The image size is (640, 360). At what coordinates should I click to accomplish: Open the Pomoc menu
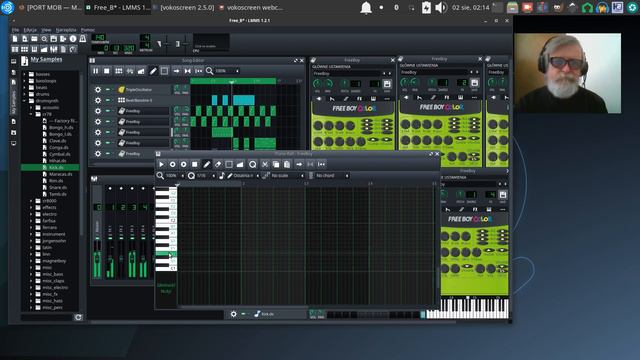pyautogui.click(x=87, y=30)
